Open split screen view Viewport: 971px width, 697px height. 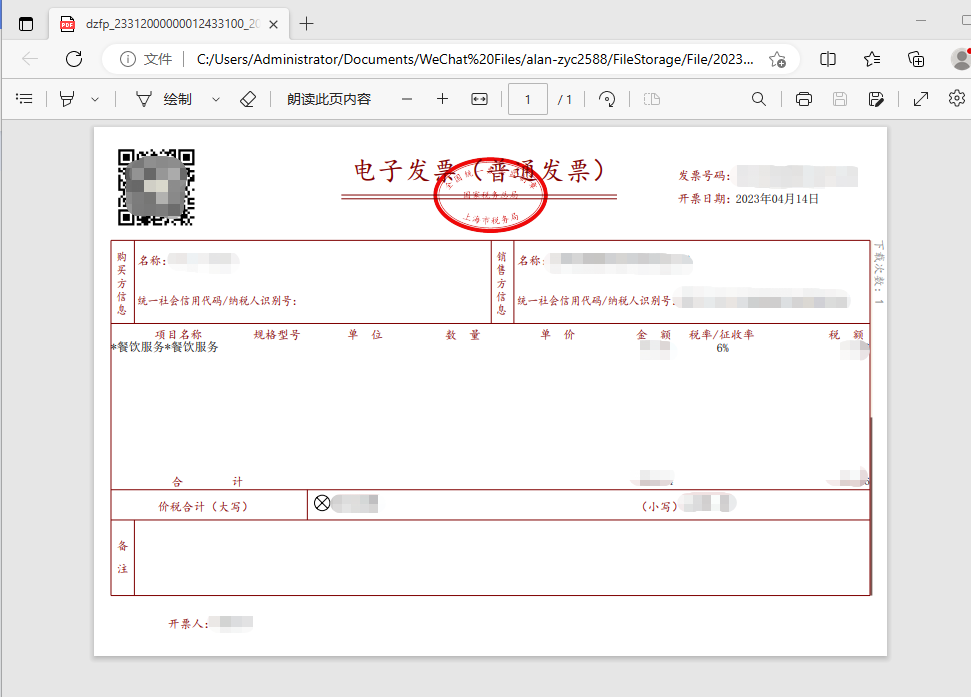tap(827, 59)
